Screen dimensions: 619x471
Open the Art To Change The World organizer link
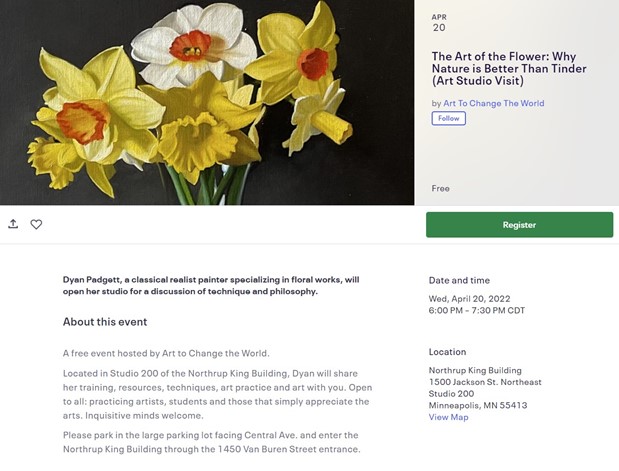pyautogui.click(x=494, y=103)
